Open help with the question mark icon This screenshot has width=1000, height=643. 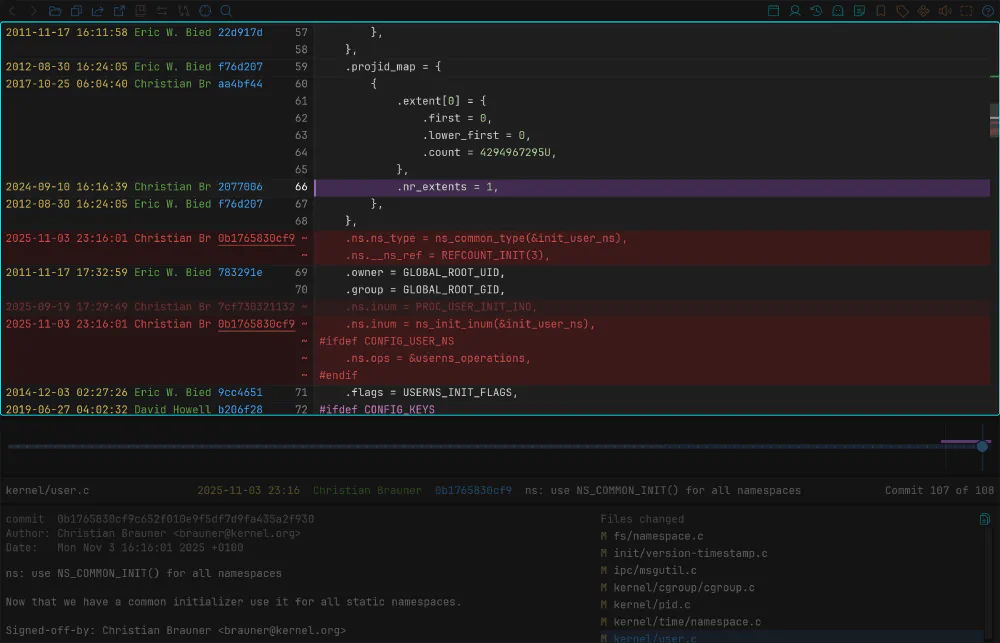(988, 11)
